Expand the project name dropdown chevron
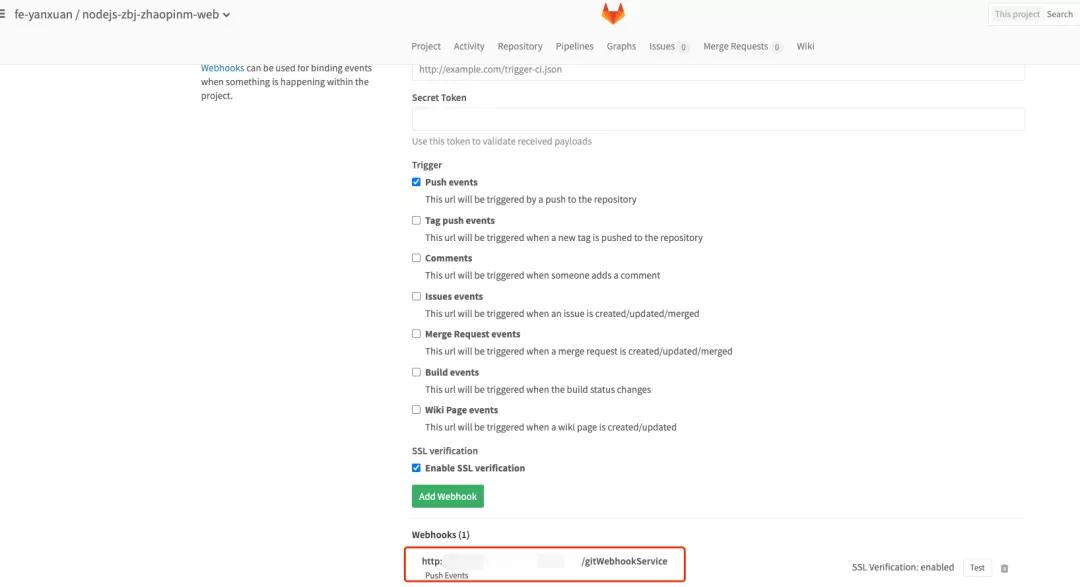 226,14
